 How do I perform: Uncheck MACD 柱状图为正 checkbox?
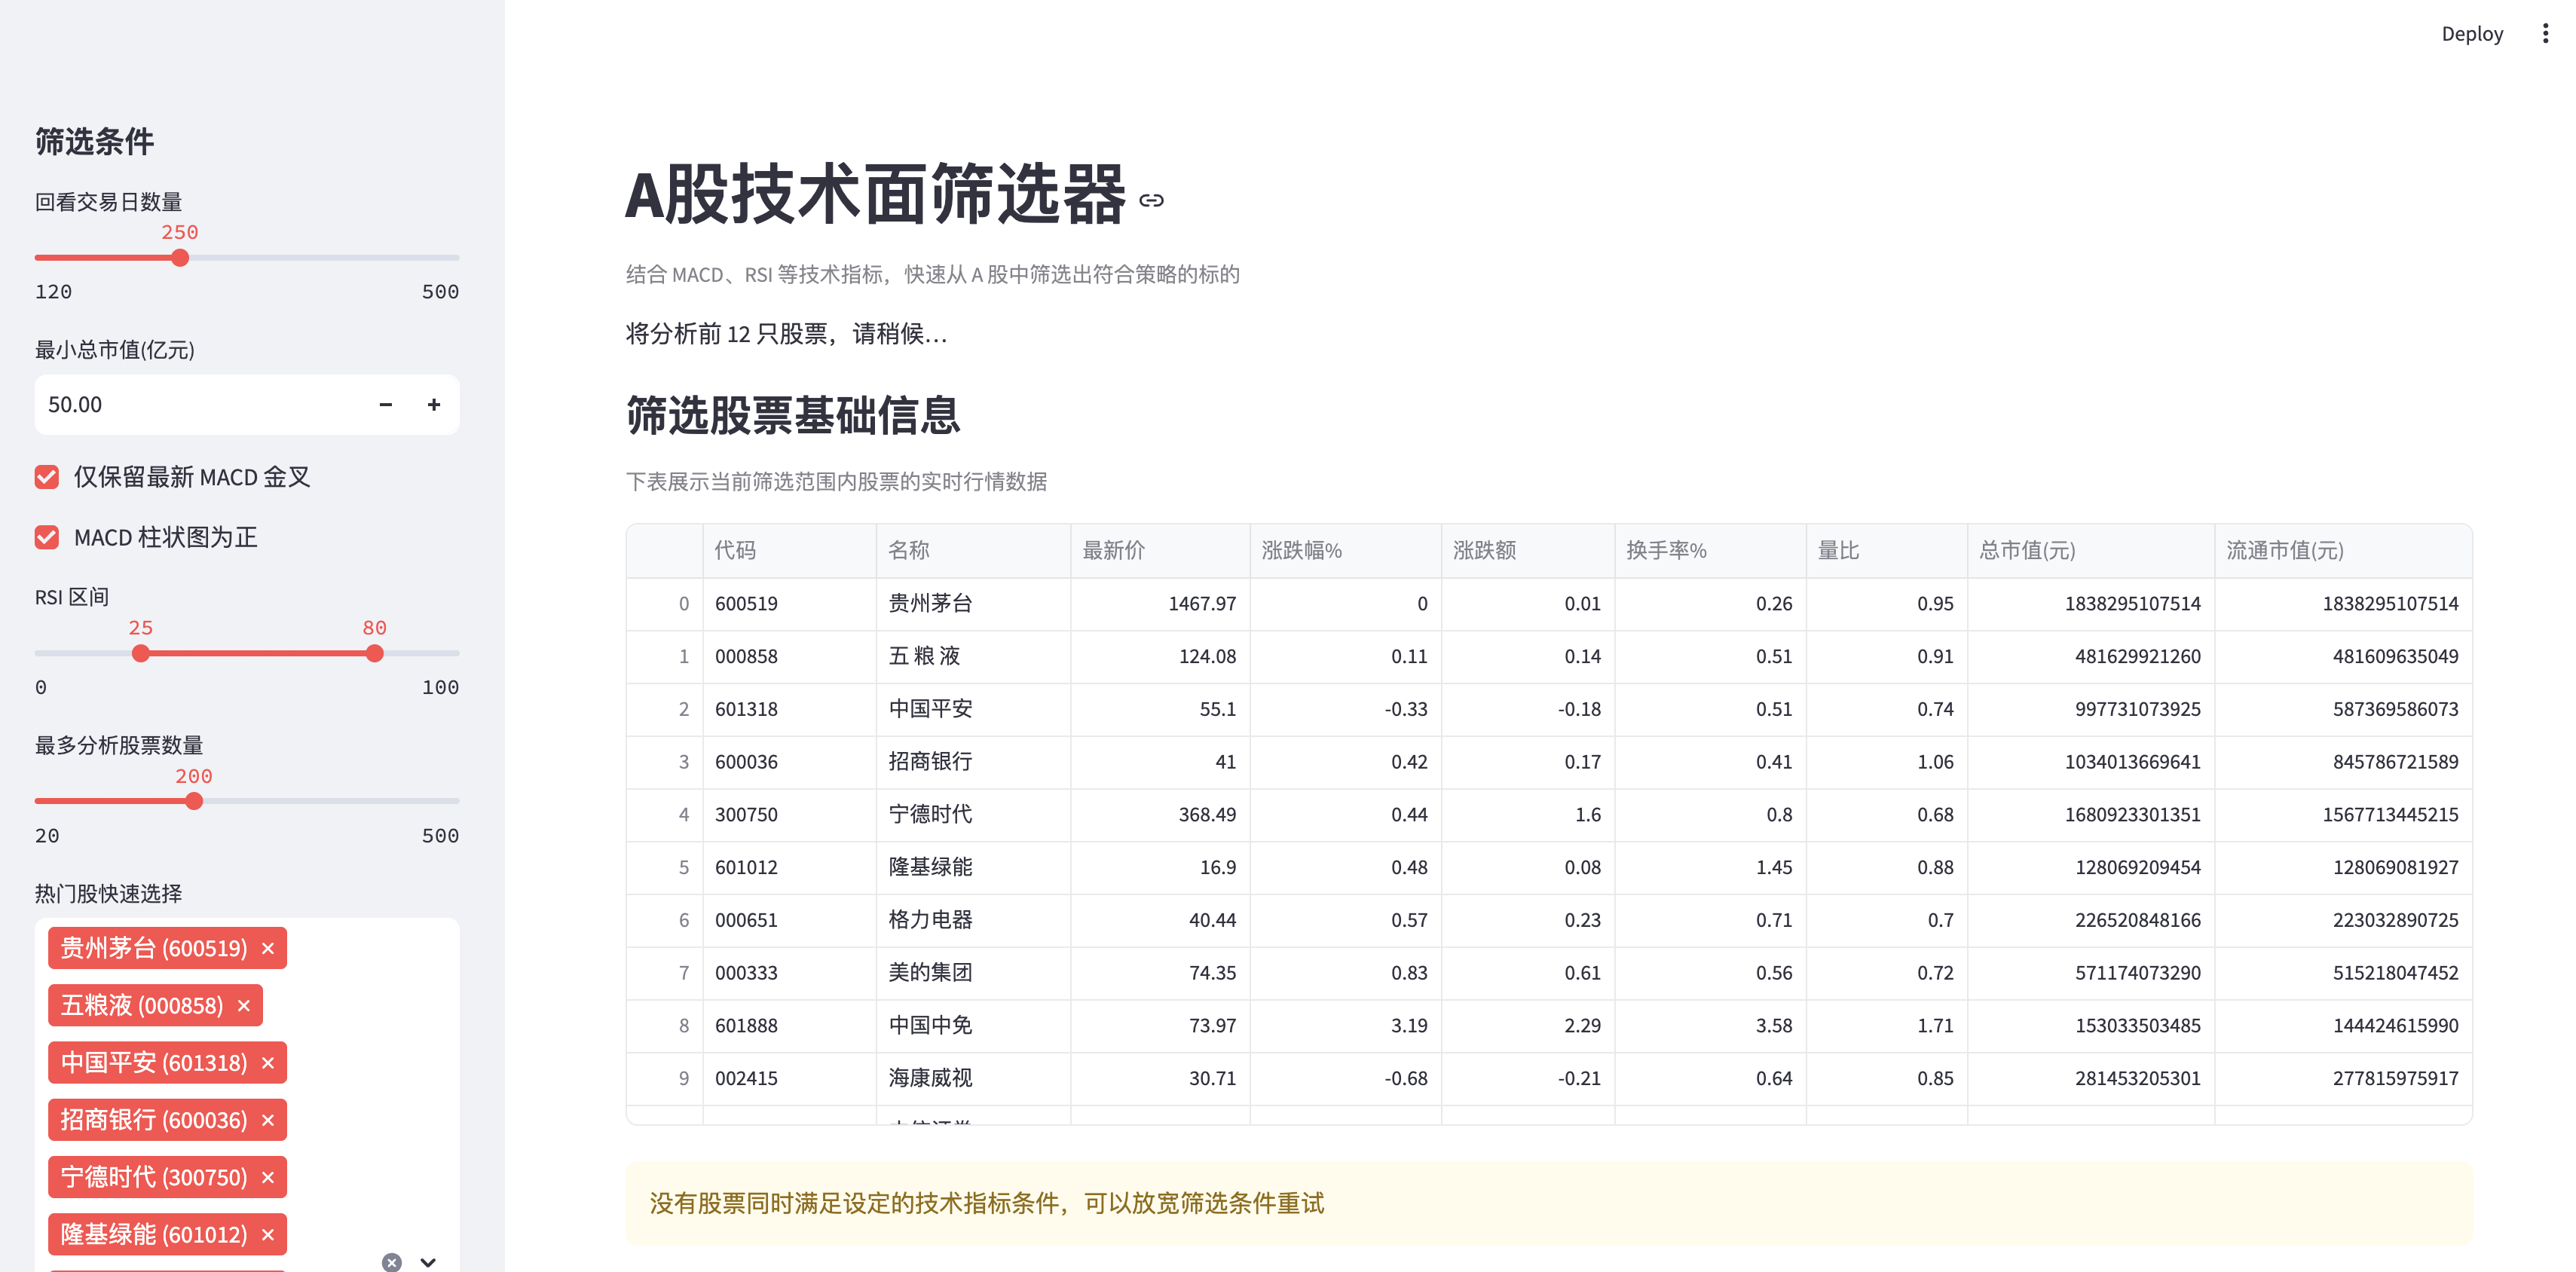(47, 537)
